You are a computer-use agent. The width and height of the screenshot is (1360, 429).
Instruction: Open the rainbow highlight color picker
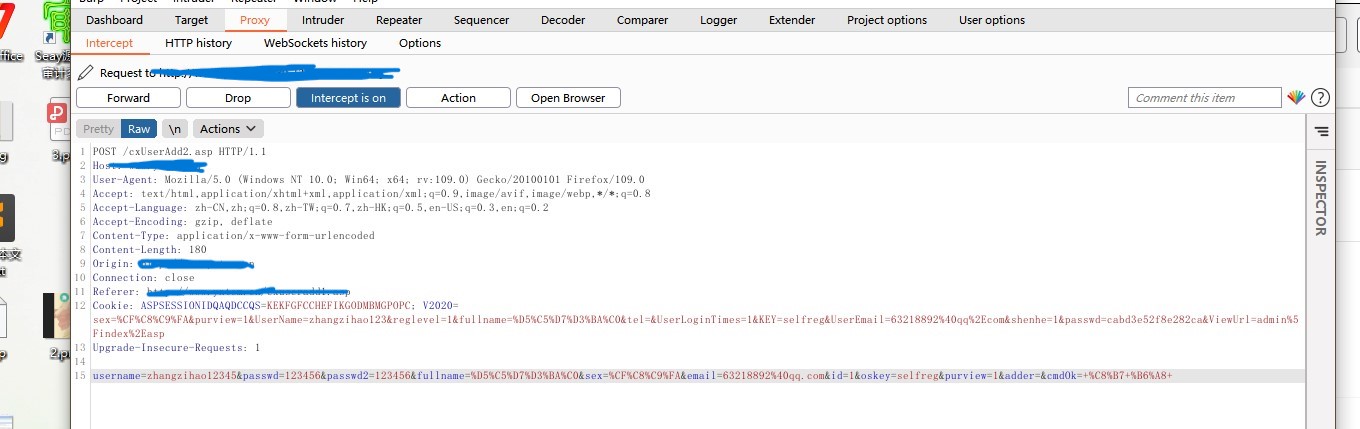click(x=1296, y=98)
